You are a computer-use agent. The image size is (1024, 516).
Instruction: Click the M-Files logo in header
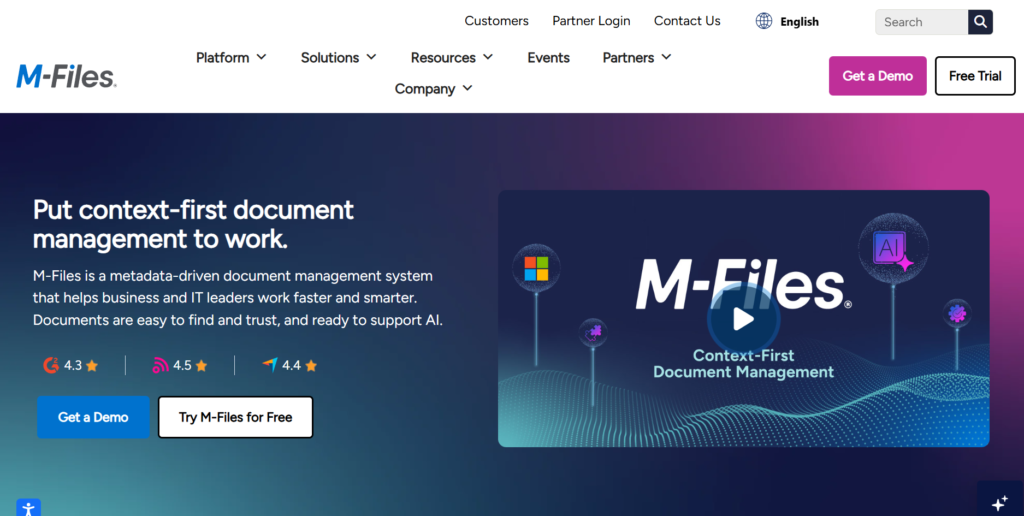tap(66, 76)
